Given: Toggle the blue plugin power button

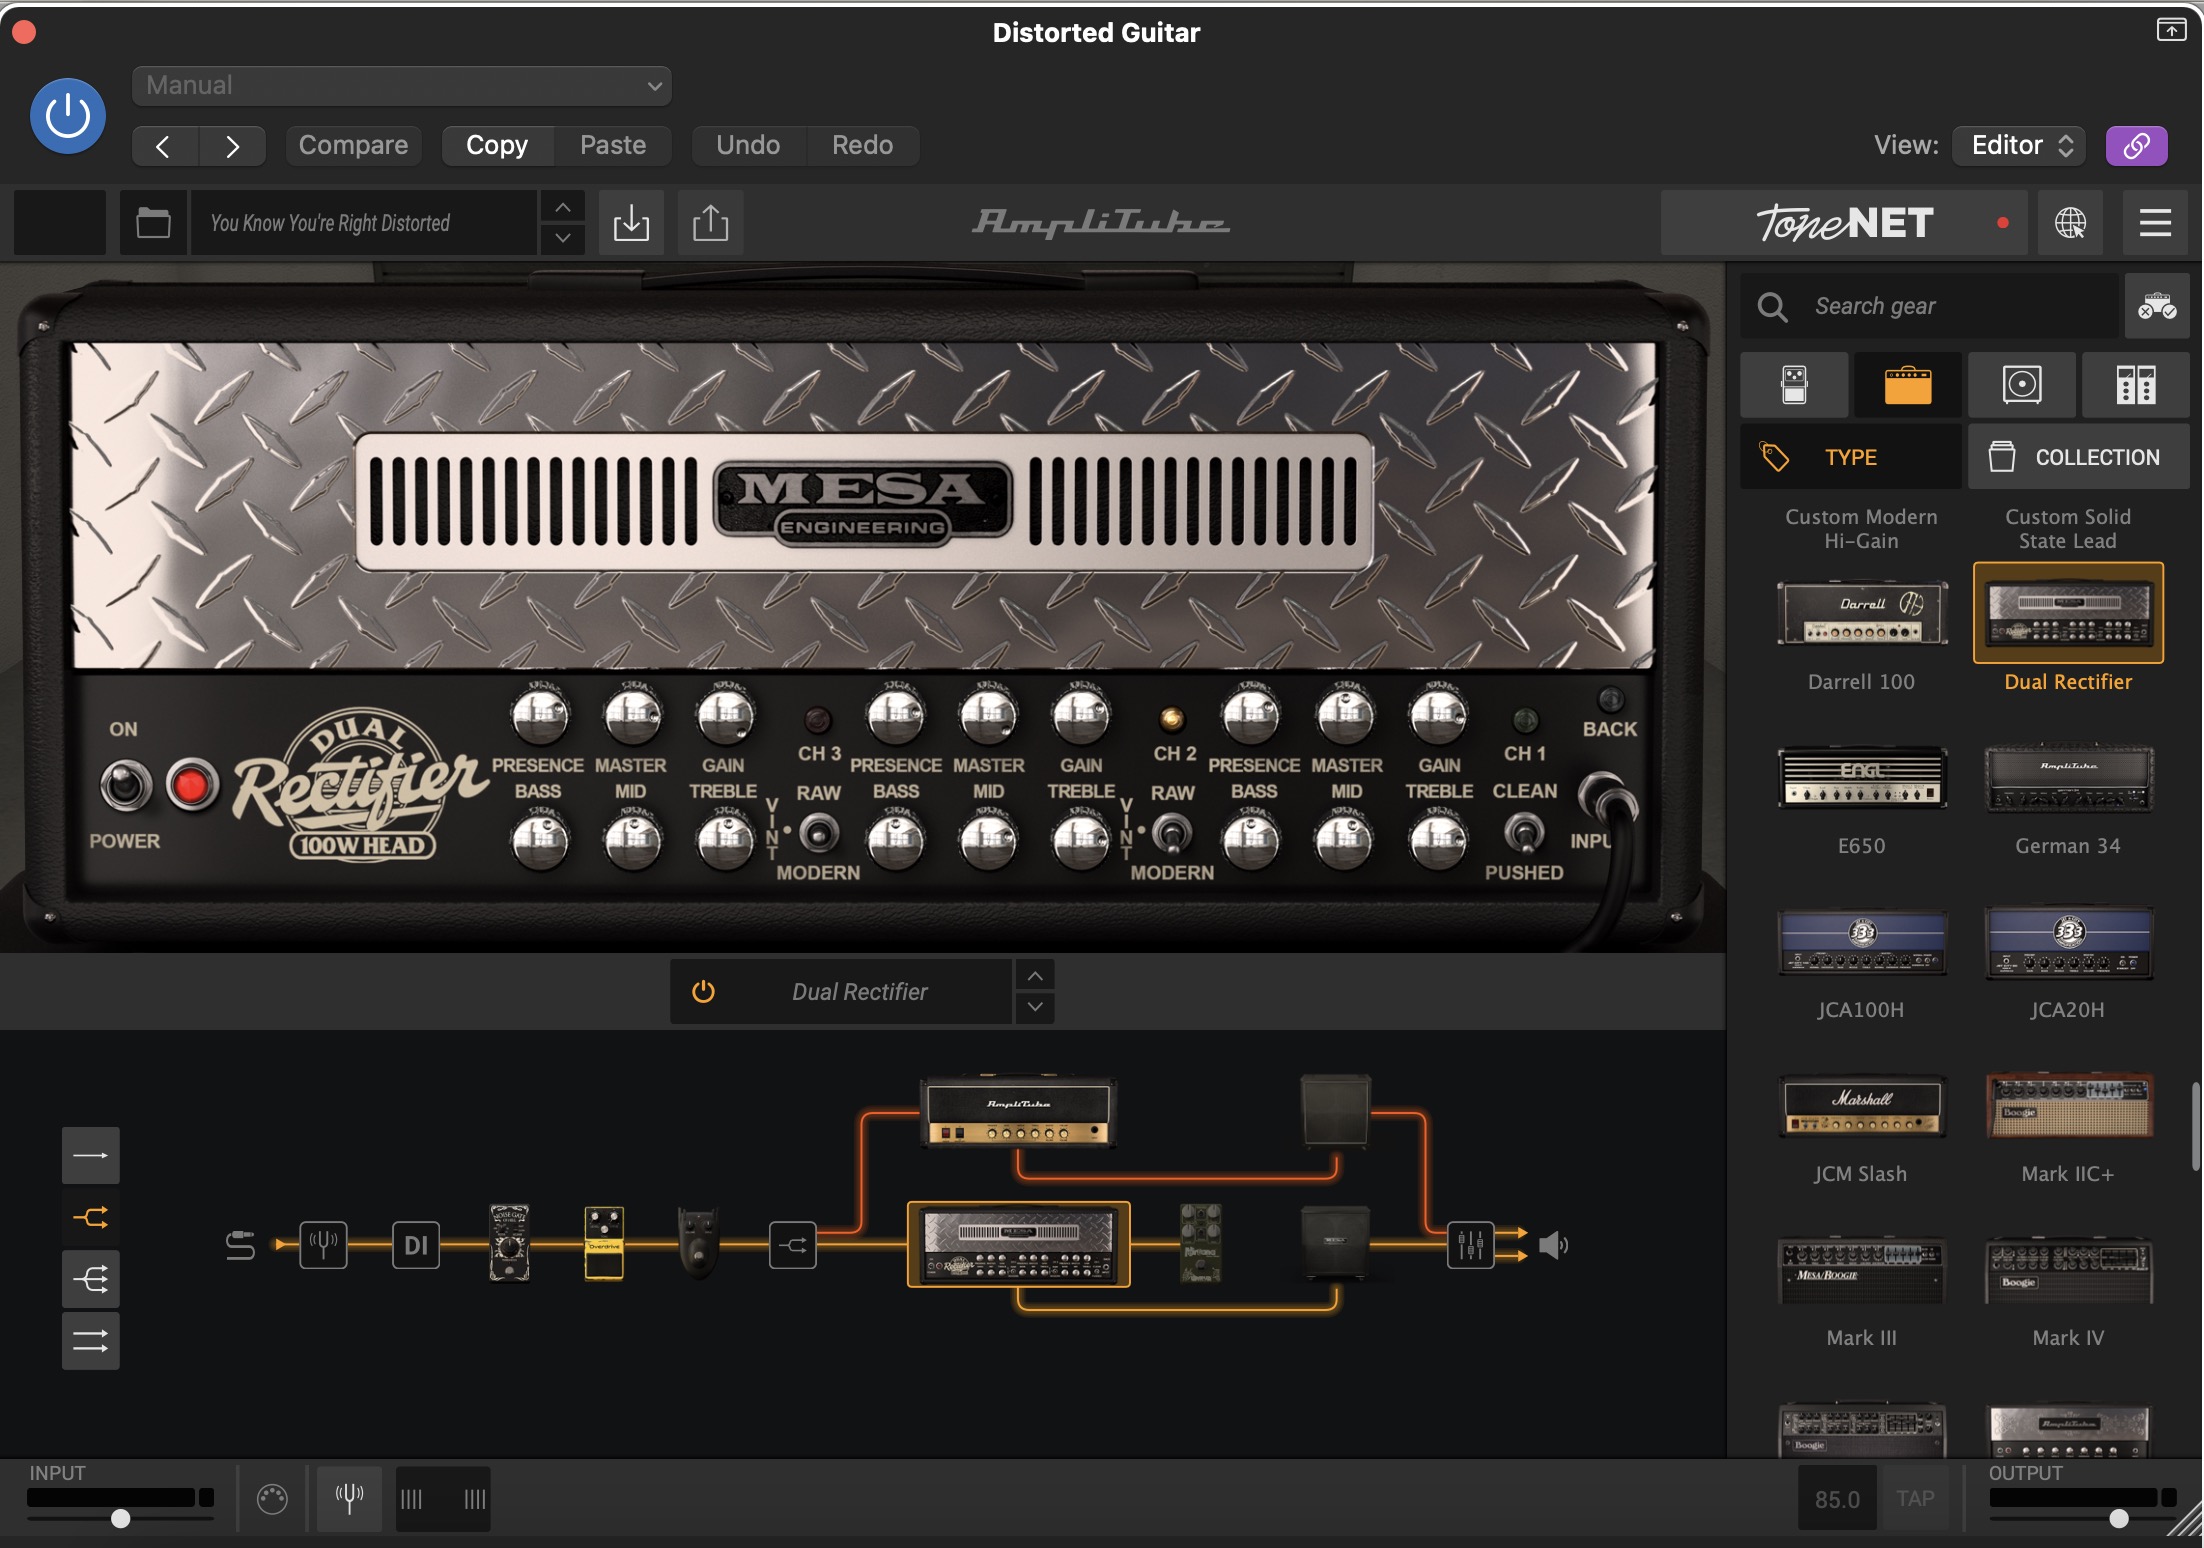Looking at the screenshot, I should [68, 116].
